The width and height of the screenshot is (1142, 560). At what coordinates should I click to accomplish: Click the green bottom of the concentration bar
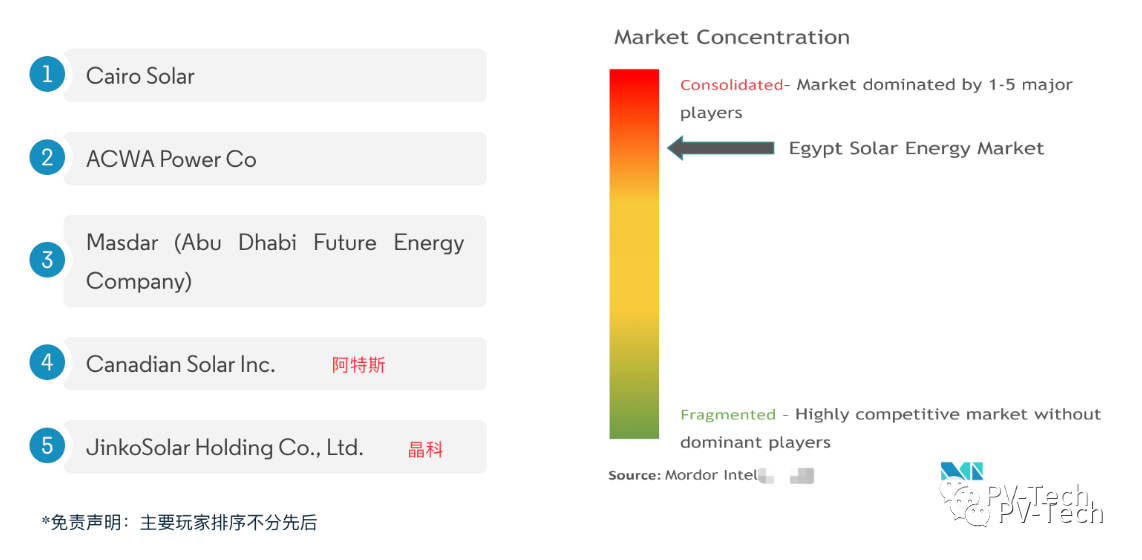(634, 423)
